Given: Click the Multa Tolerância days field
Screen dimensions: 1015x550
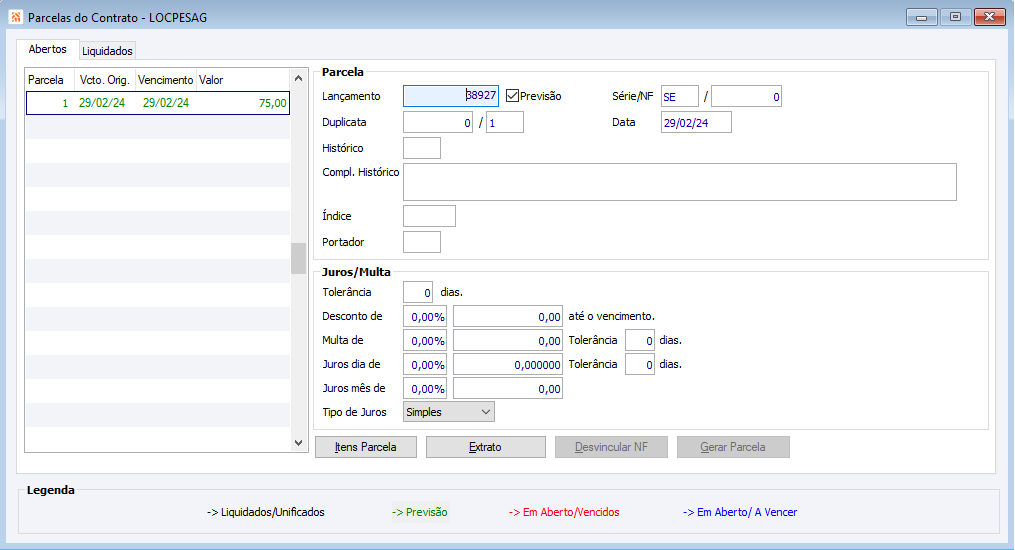Looking at the screenshot, I should point(640,340).
